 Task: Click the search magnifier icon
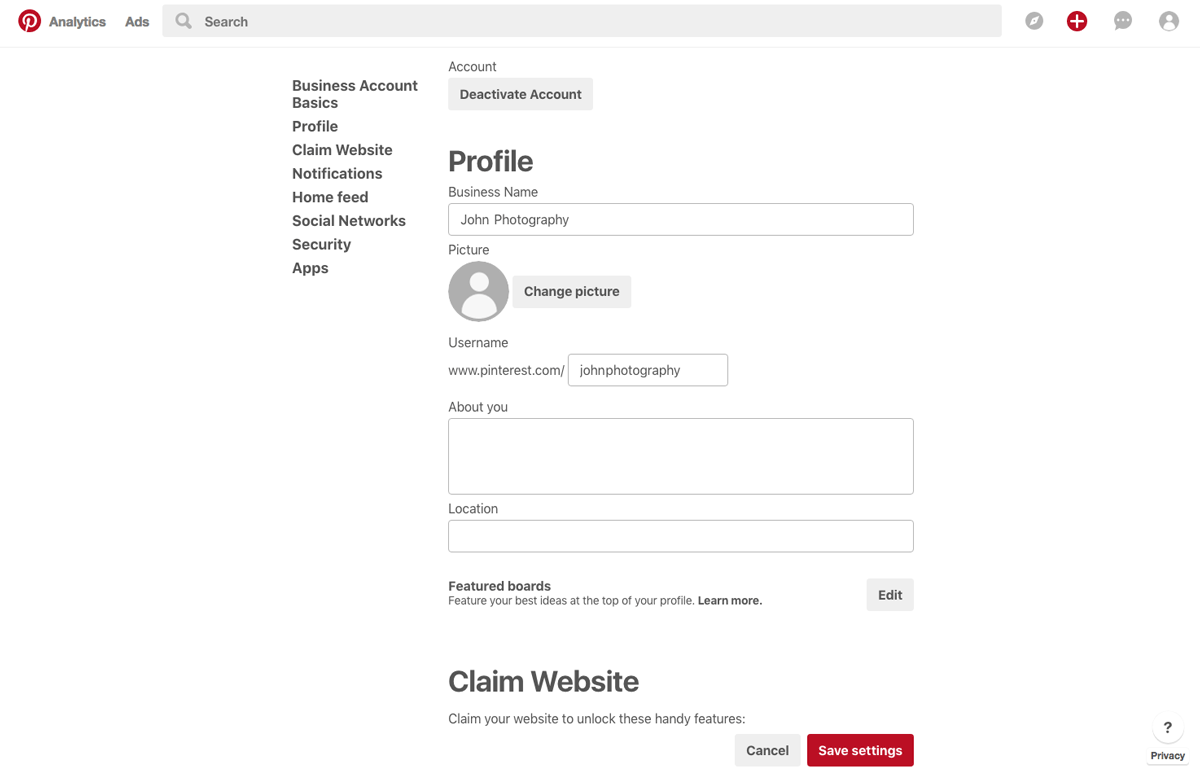tap(182, 20)
